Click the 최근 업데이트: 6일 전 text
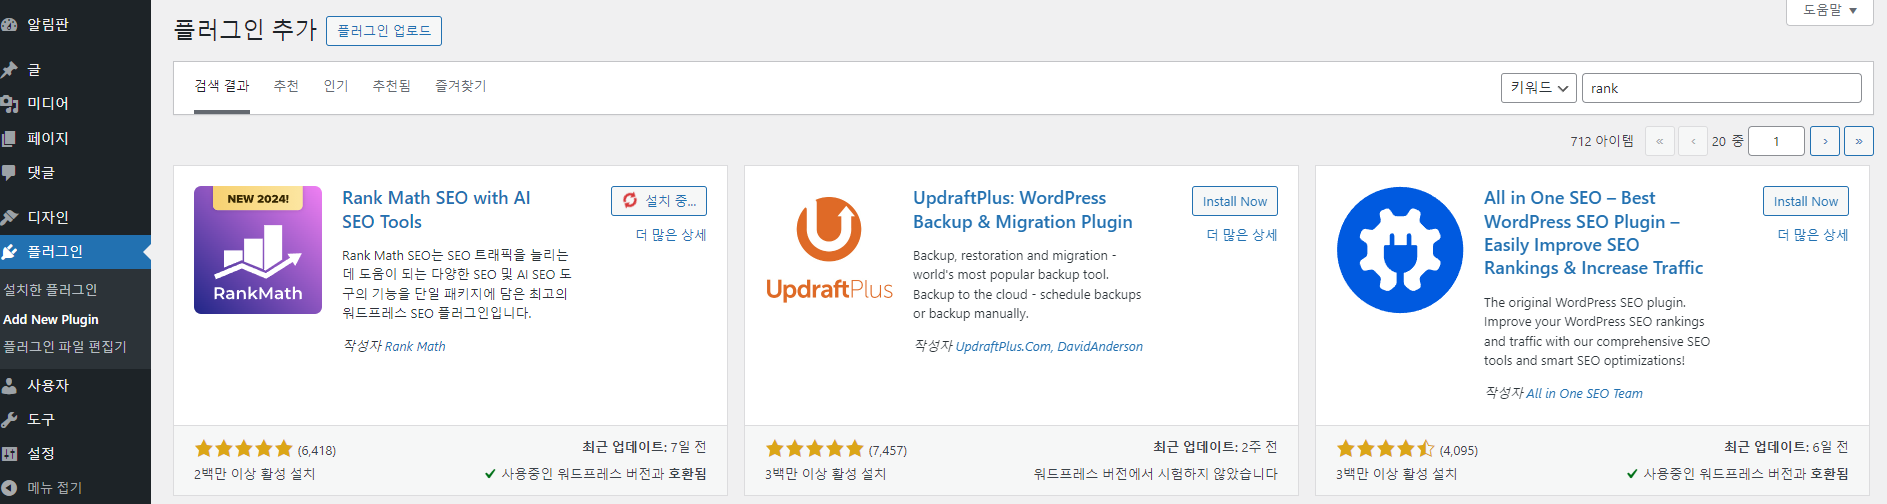This screenshot has height=504, width=1887. (x=1786, y=447)
